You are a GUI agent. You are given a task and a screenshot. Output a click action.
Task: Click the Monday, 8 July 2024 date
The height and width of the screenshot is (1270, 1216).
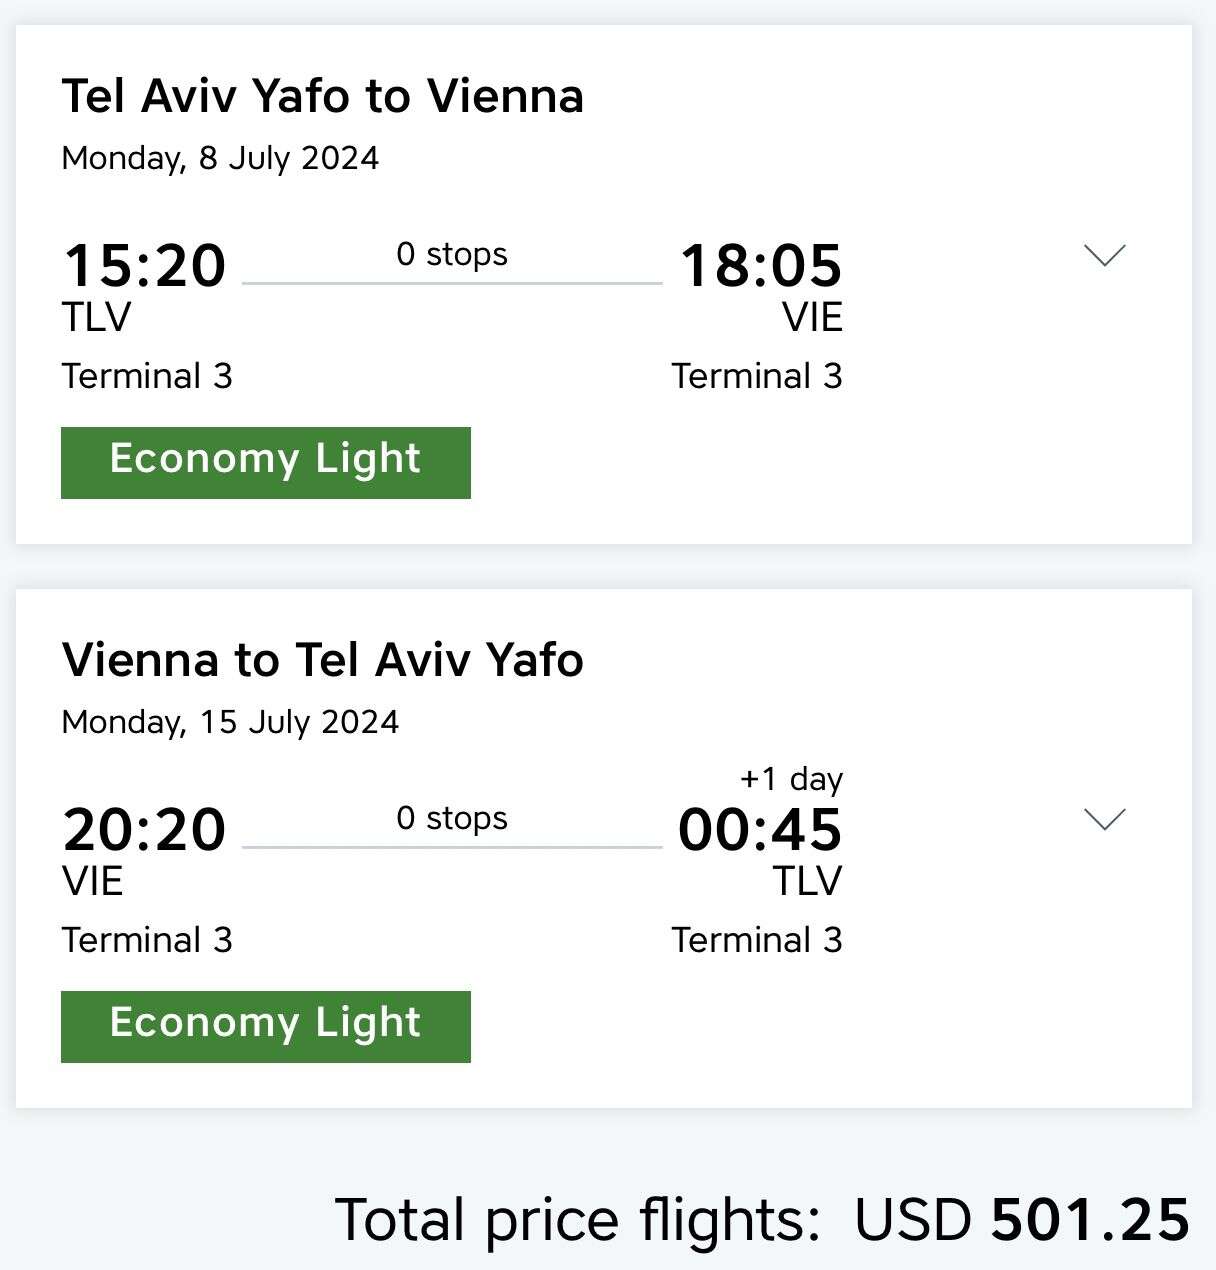220,158
